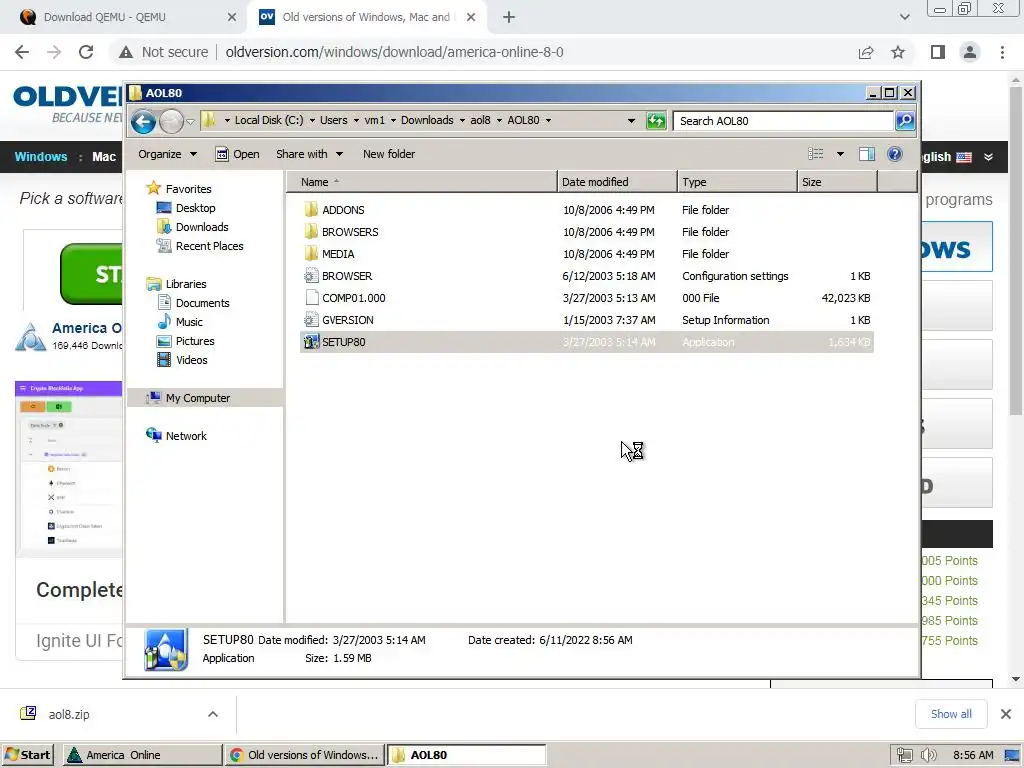Sort by Size column header
This screenshot has height=768, width=1024.
point(837,182)
